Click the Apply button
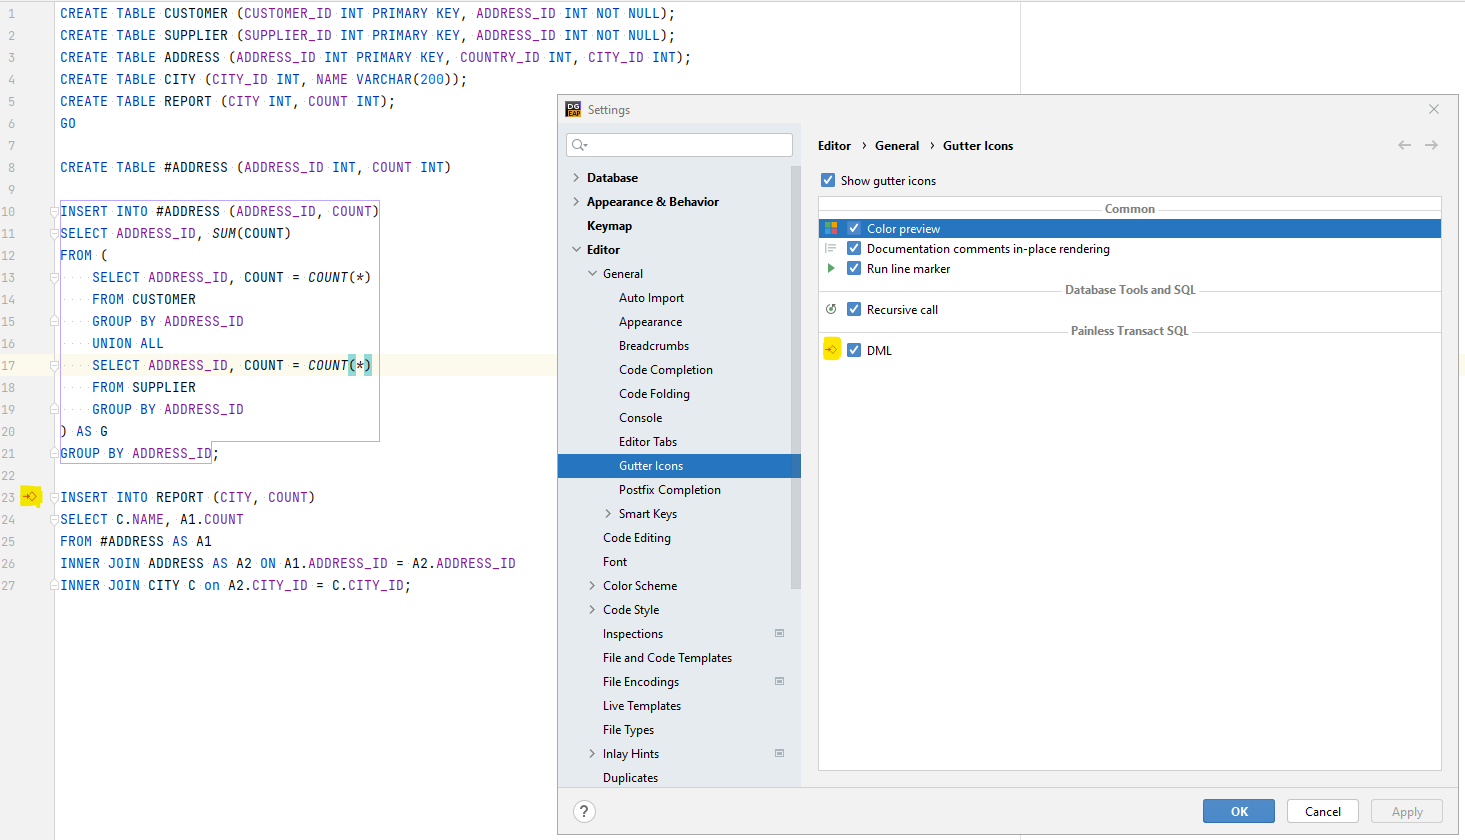This screenshot has height=840, width=1465. [x=1407, y=811]
